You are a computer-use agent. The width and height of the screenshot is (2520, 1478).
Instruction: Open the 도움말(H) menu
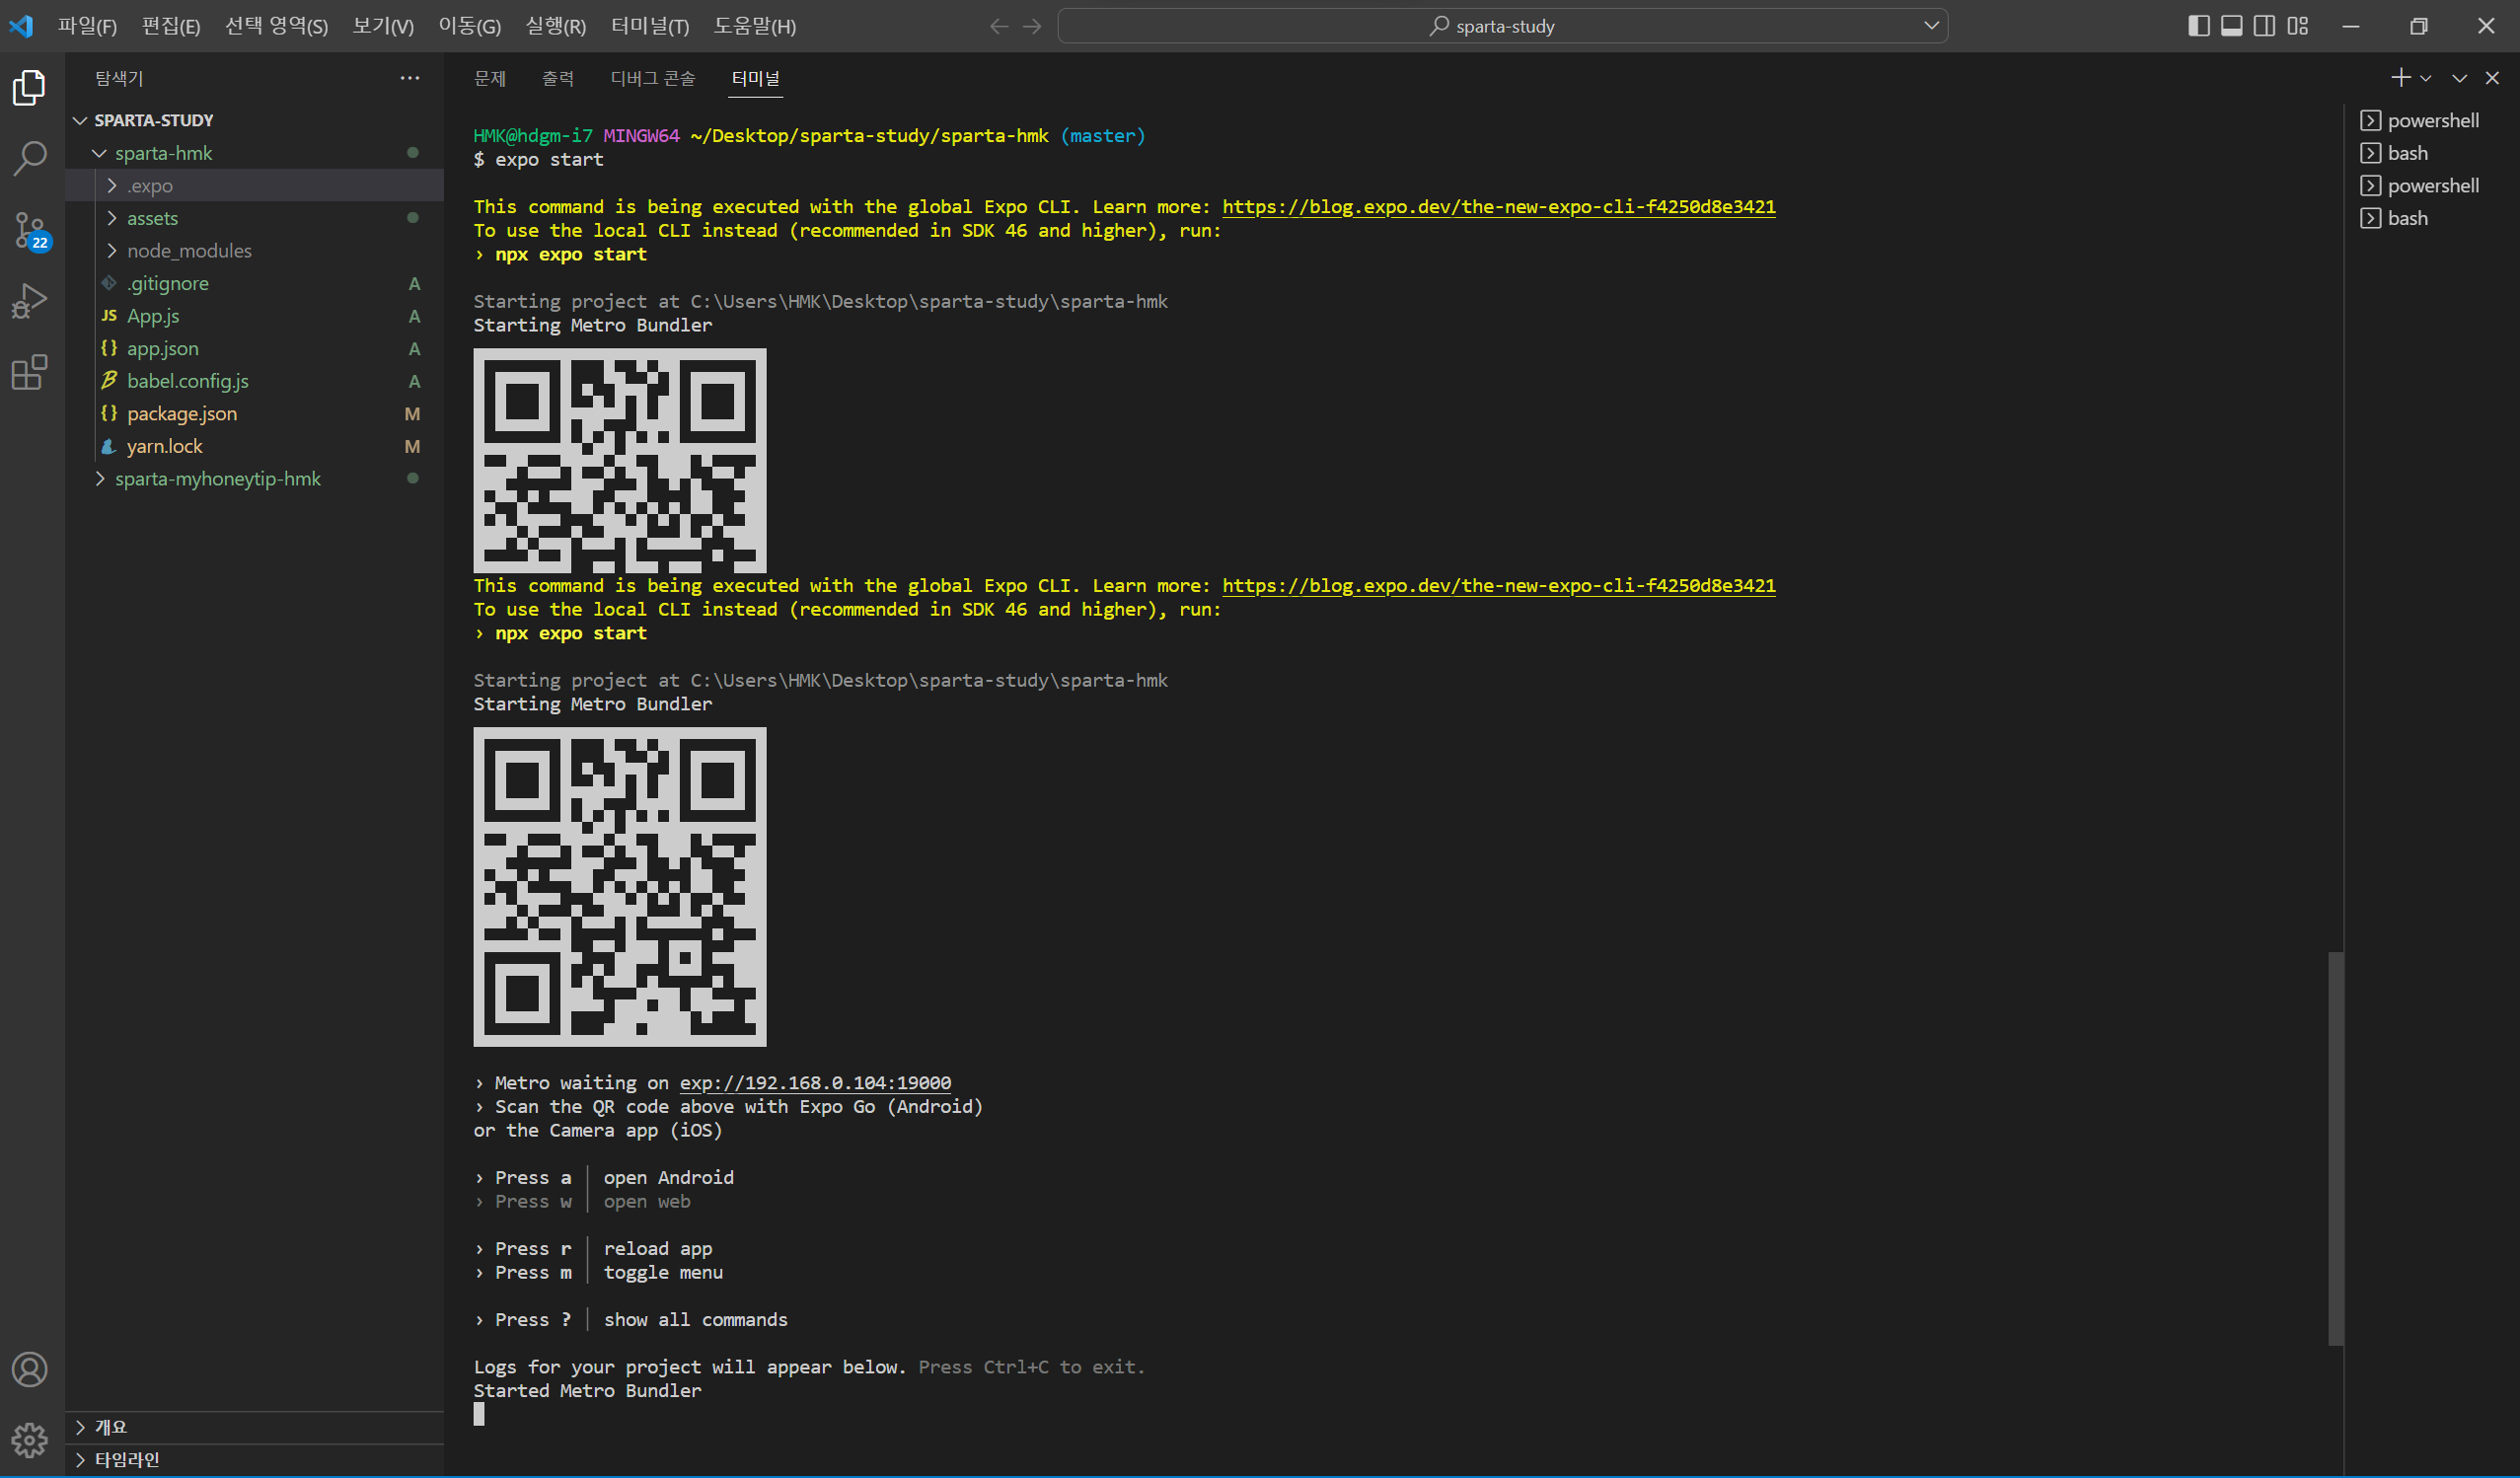click(755, 26)
